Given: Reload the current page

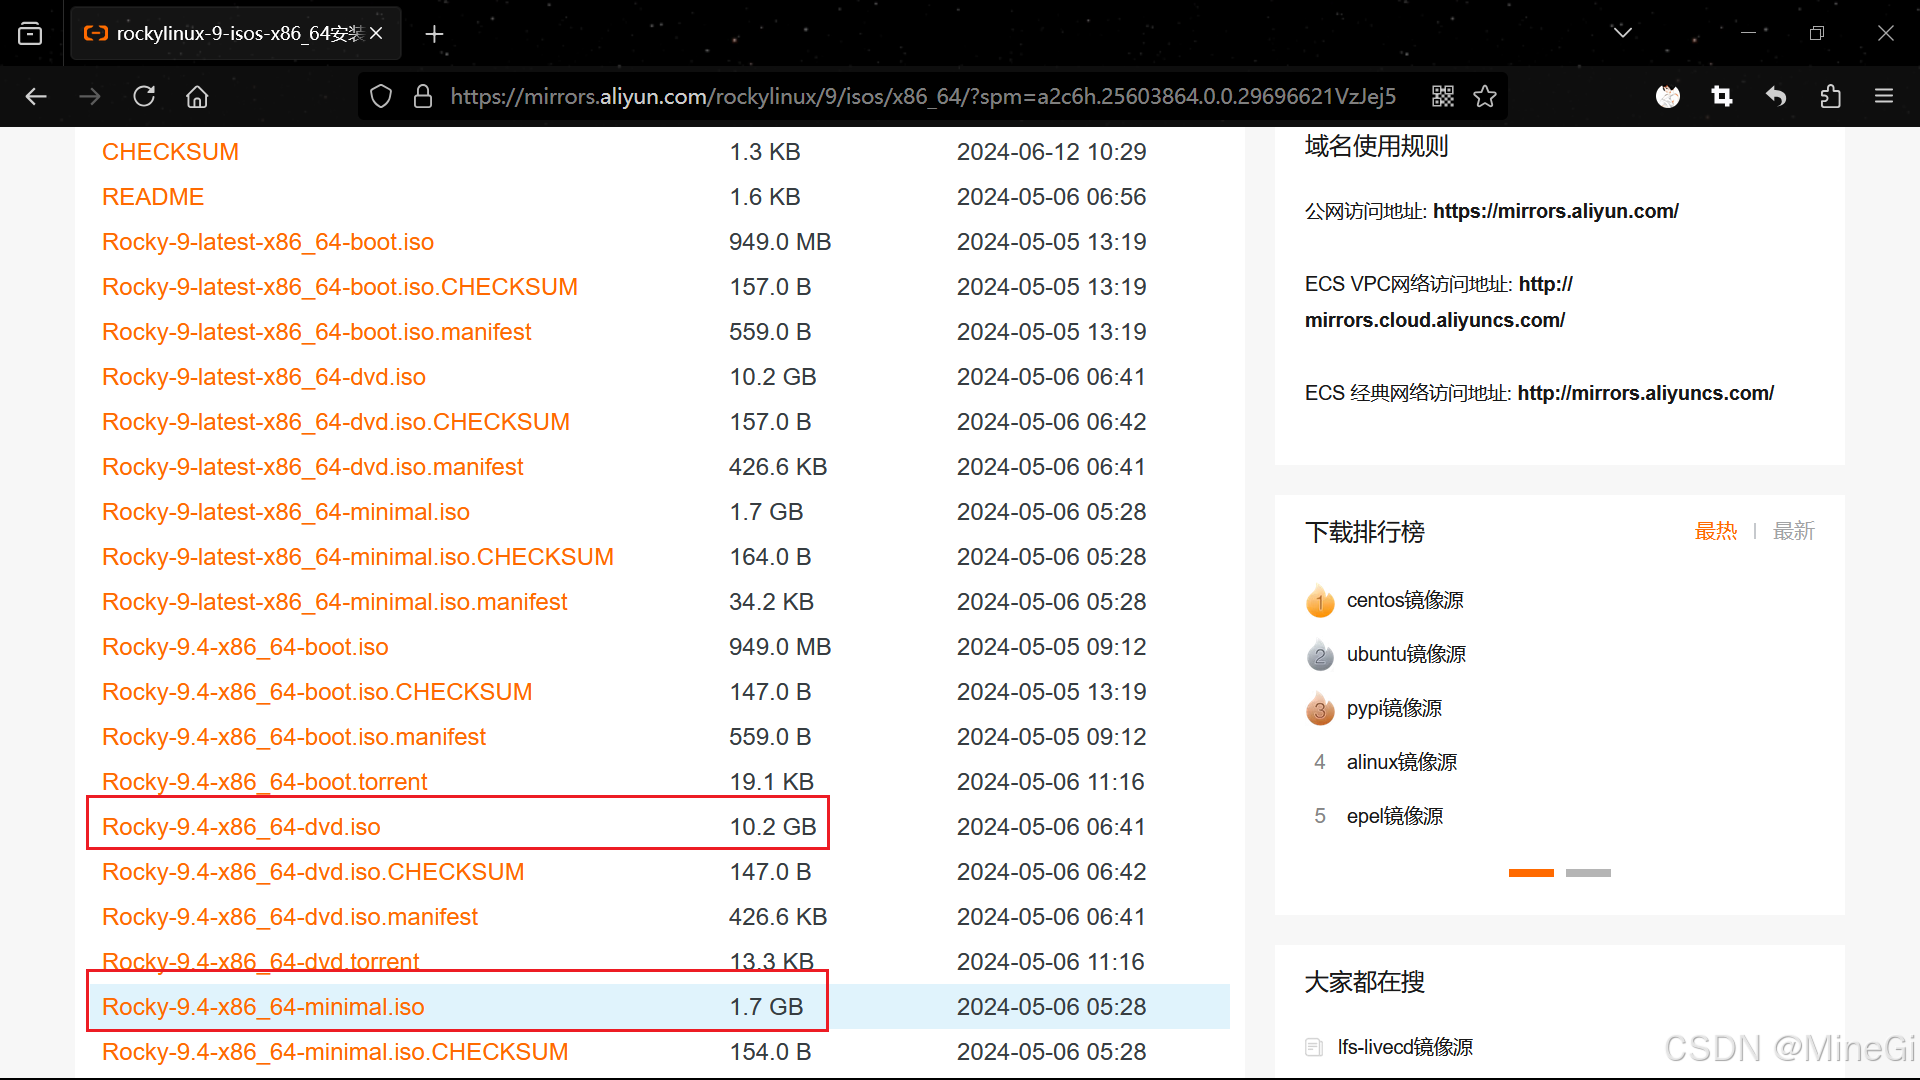Looking at the screenshot, I should pos(144,96).
